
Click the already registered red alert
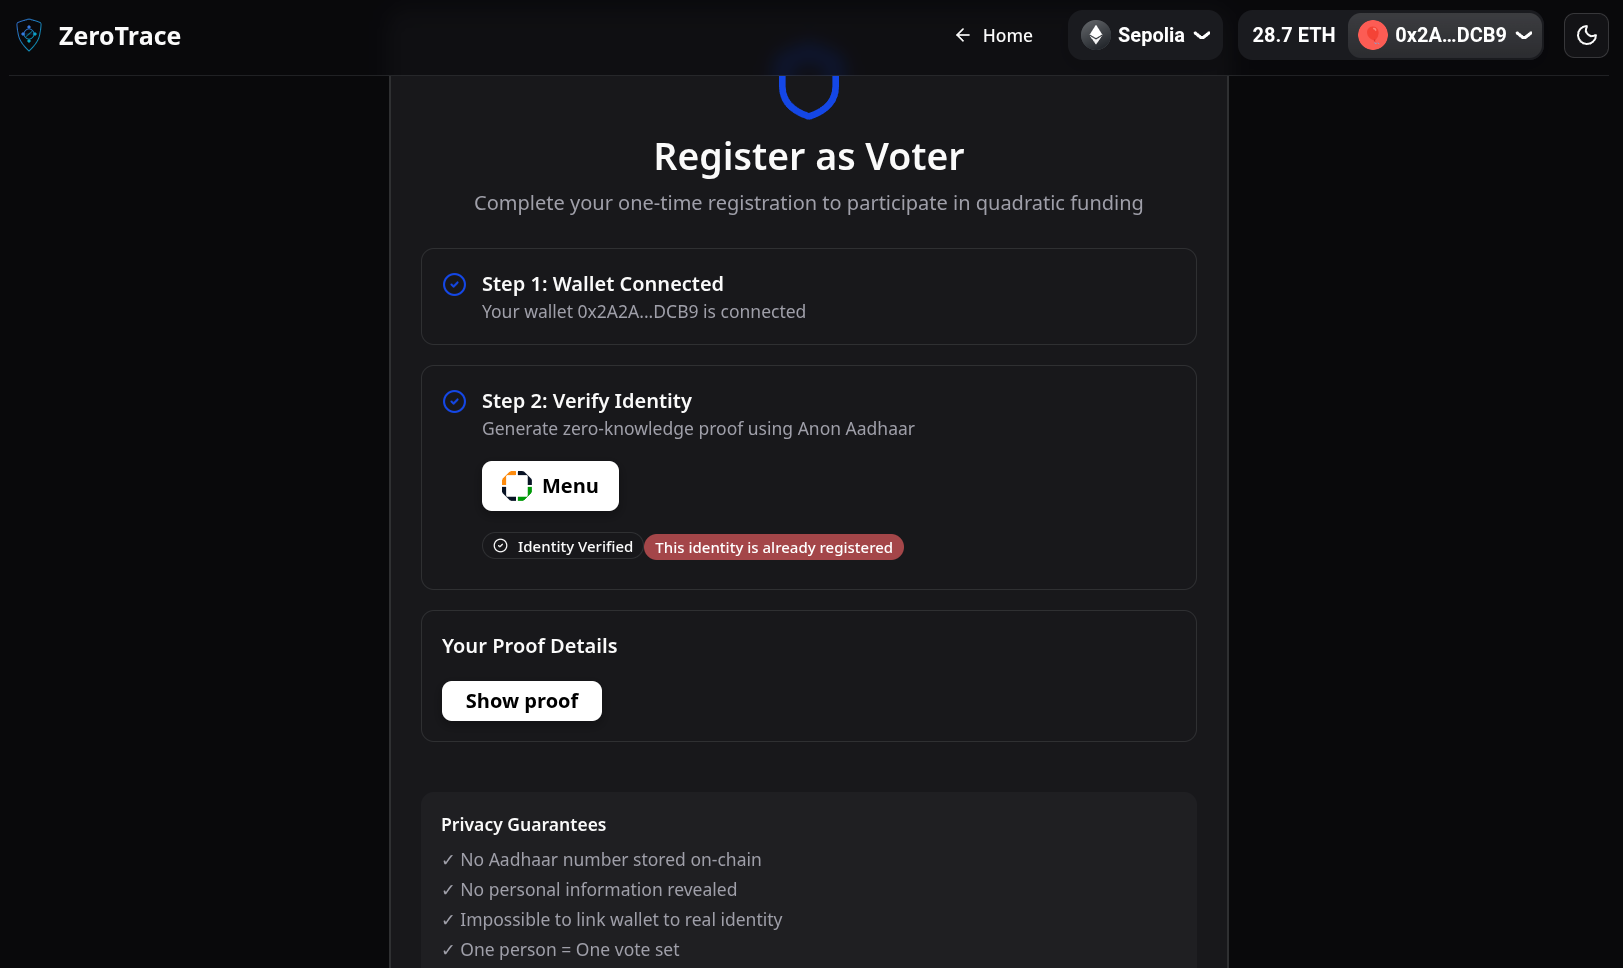click(773, 548)
